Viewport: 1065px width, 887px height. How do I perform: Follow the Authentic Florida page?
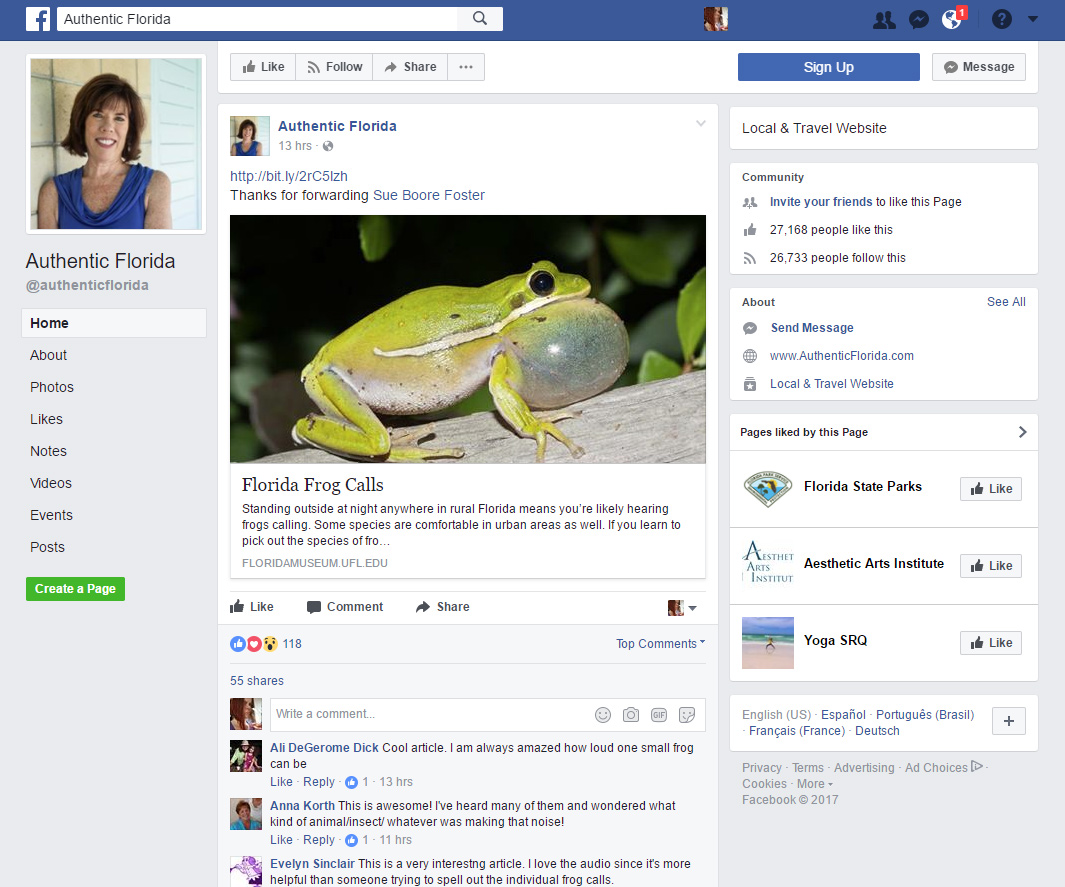[334, 67]
